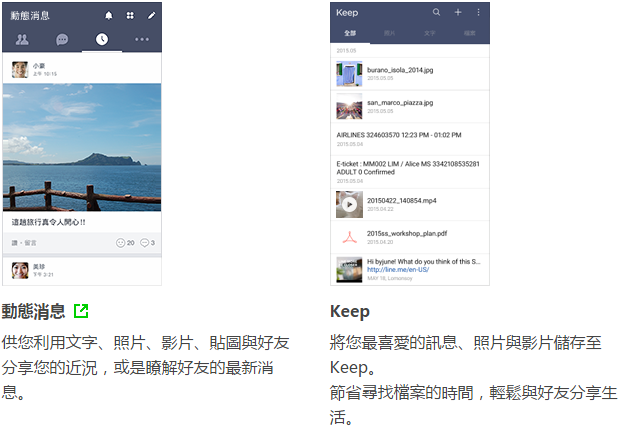
Task: Select the file name burano_isola_2014.jpg
Action: [x=400, y=70]
